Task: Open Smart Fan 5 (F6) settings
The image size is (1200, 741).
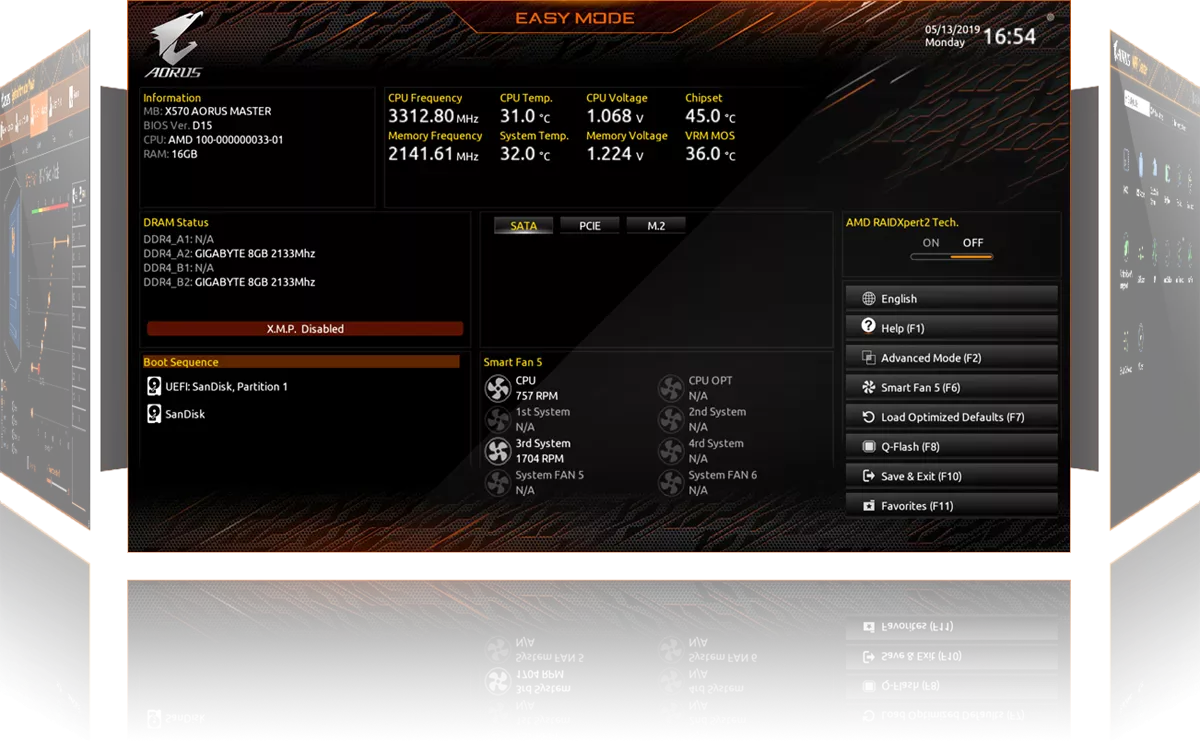Action: (x=951, y=387)
